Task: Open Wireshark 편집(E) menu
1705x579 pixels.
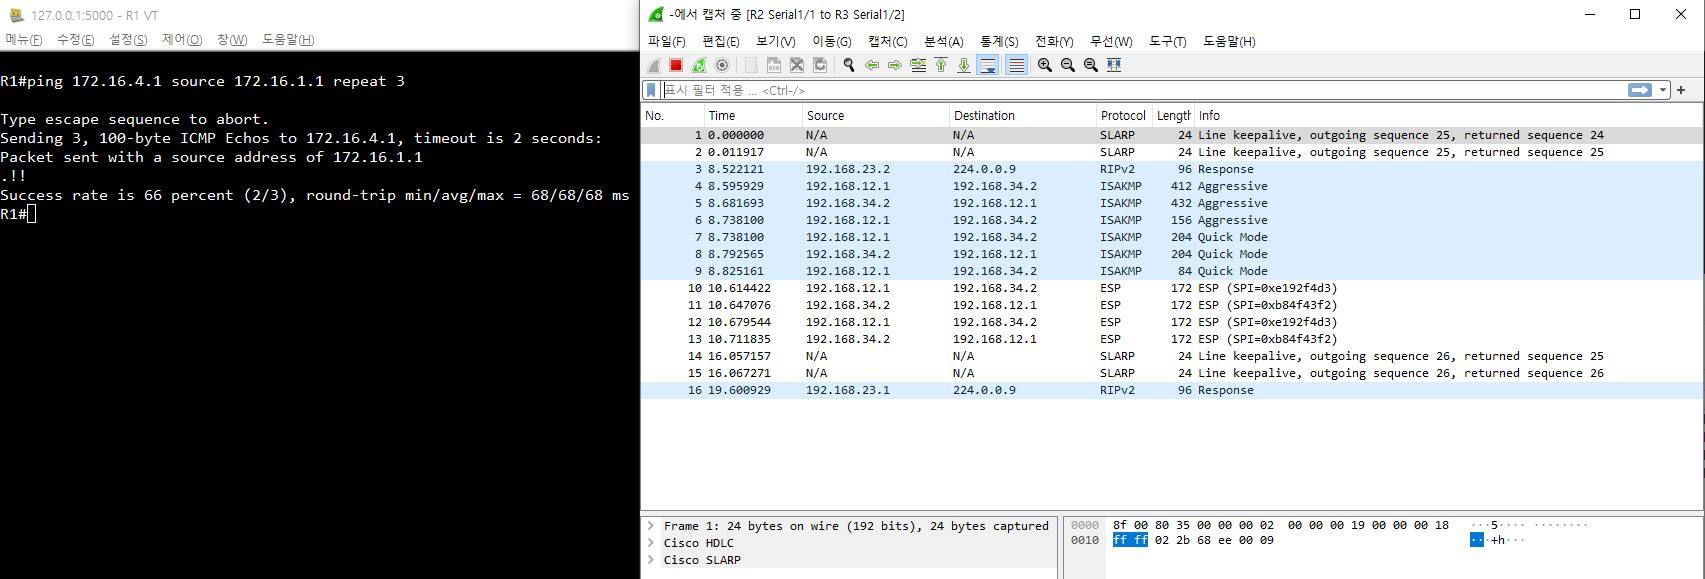Action: pyautogui.click(x=721, y=41)
